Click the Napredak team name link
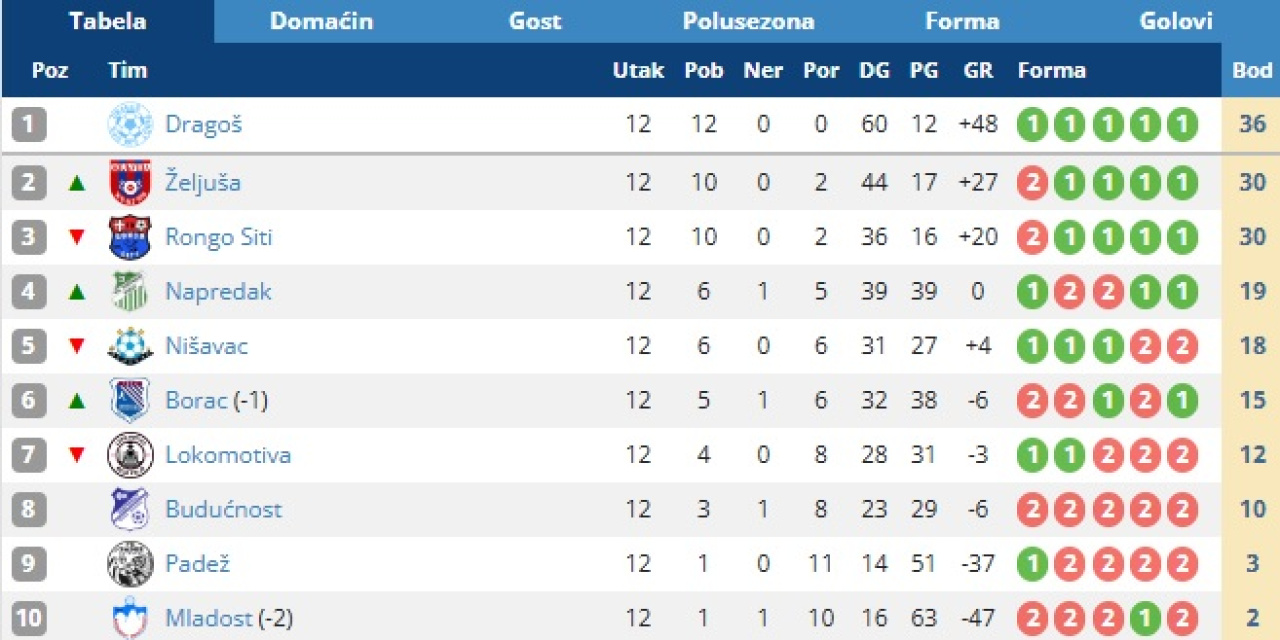 point(218,291)
